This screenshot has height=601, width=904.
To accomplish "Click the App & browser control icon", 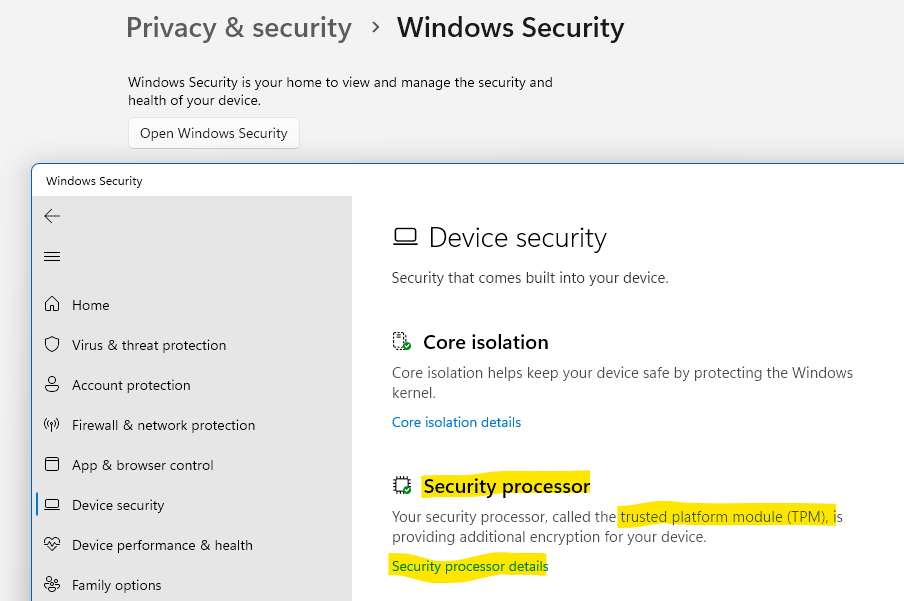I will pyautogui.click(x=52, y=465).
